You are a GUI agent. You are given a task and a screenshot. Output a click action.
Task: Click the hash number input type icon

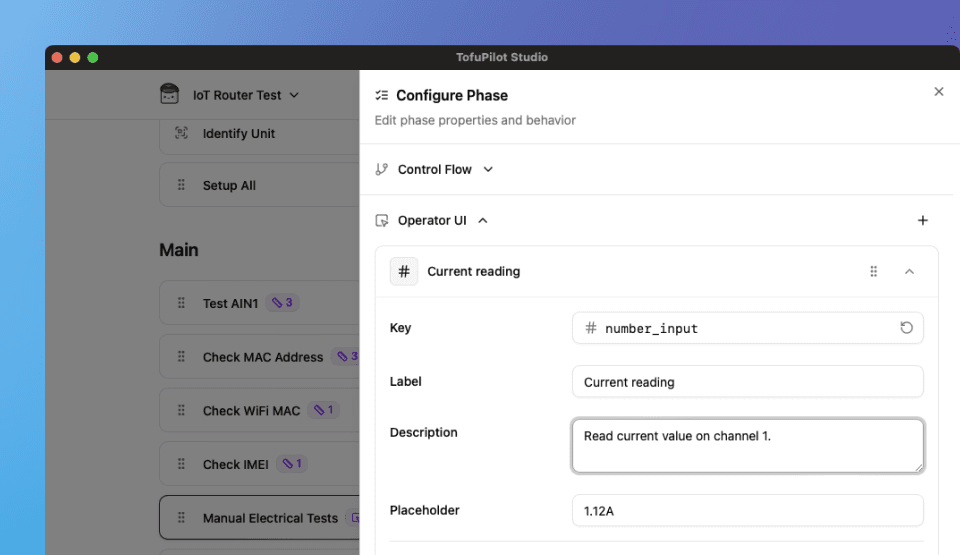(x=404, y=271)
